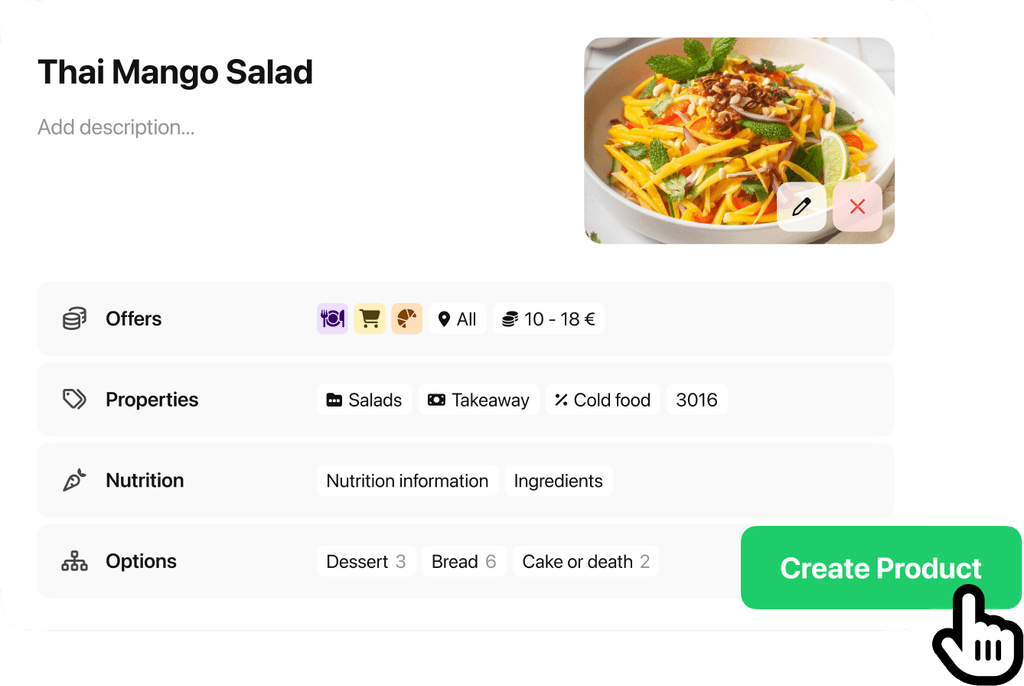
Task: Open the All location selector
Action: 458,319
